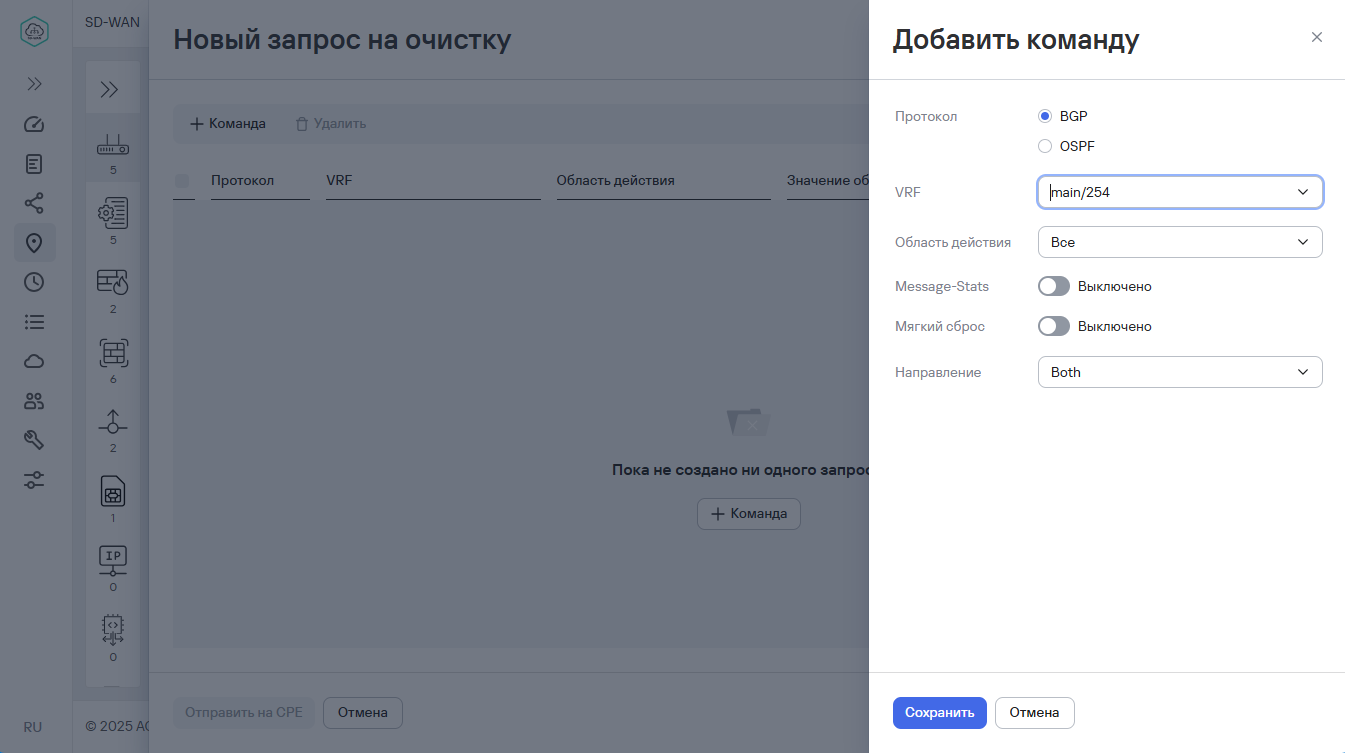Select the gear configuration list icon
Image resolution: width=1345 pixels, height=753 pixels.
[113, 213]
